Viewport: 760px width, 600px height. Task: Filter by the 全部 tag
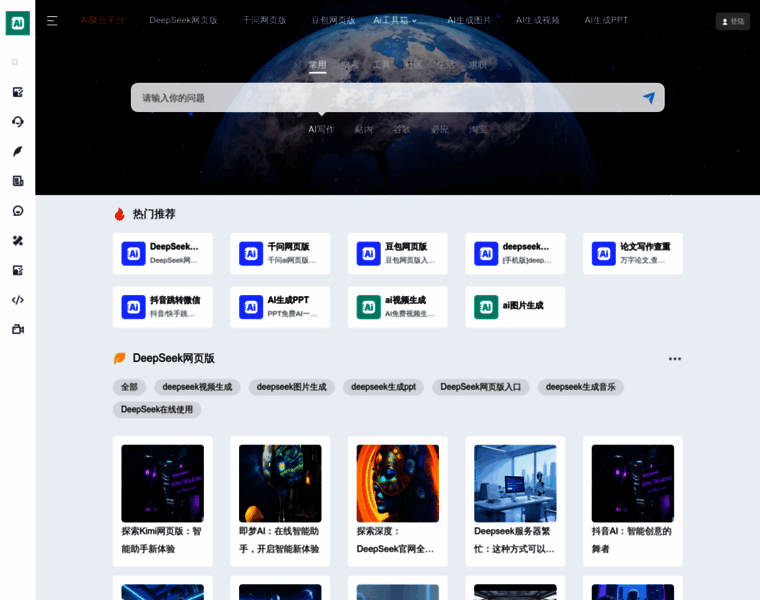tap(129, 387)
